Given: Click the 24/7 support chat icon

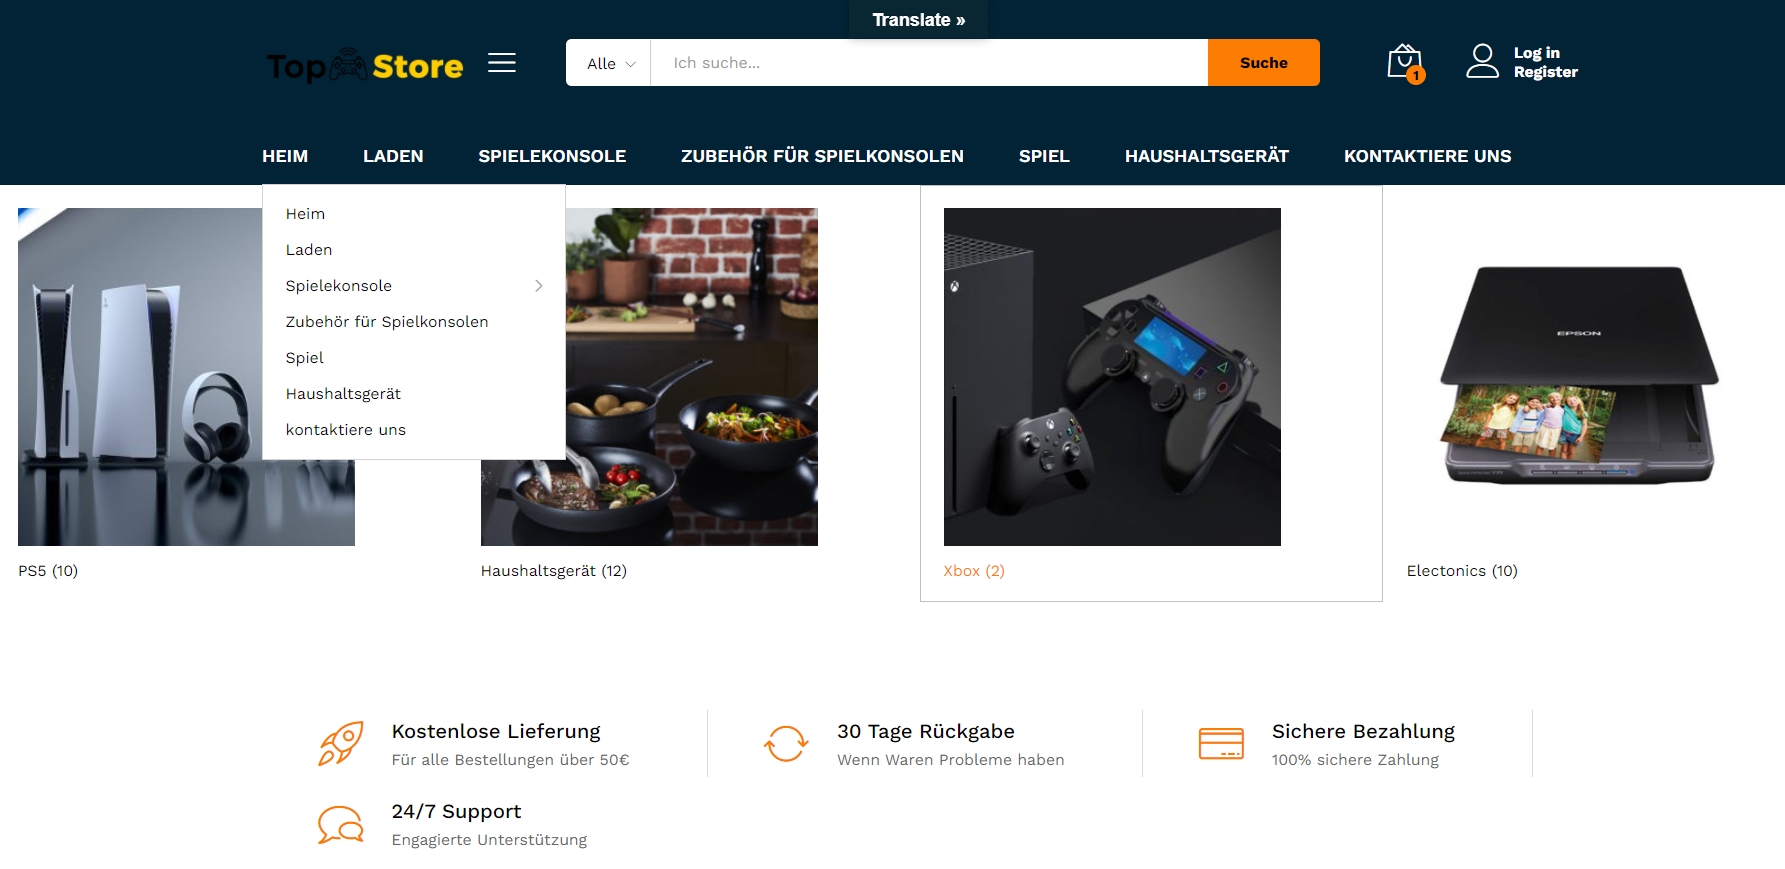Looking at the screenshot, I should [x=341, y=825].
